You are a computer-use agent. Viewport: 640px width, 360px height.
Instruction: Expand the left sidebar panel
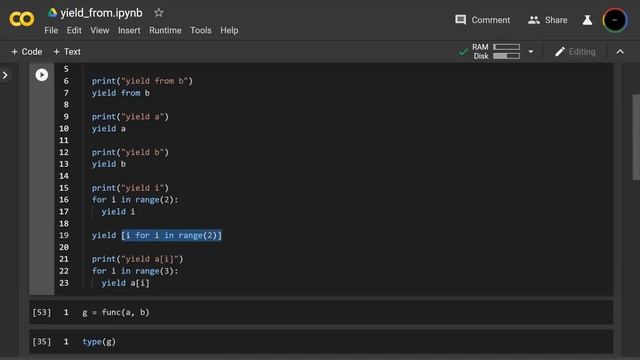tap(5, 75)
